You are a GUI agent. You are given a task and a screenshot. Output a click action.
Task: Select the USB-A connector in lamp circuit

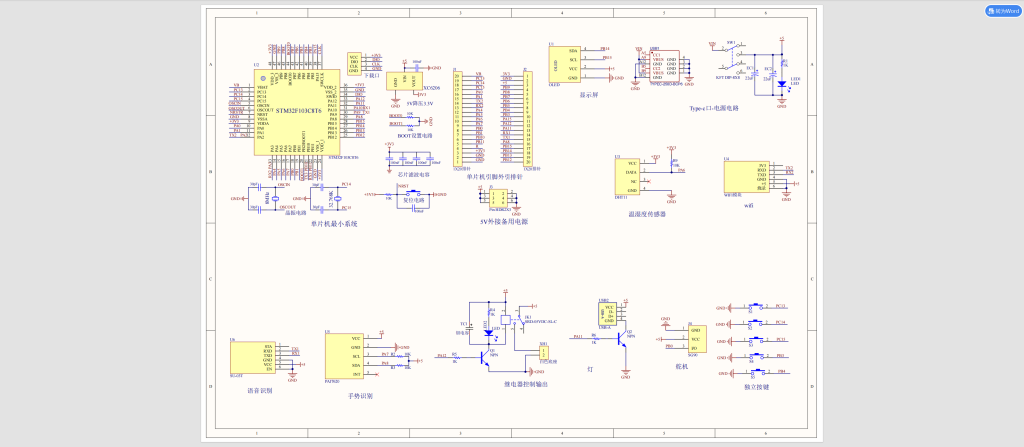point(610,313)
